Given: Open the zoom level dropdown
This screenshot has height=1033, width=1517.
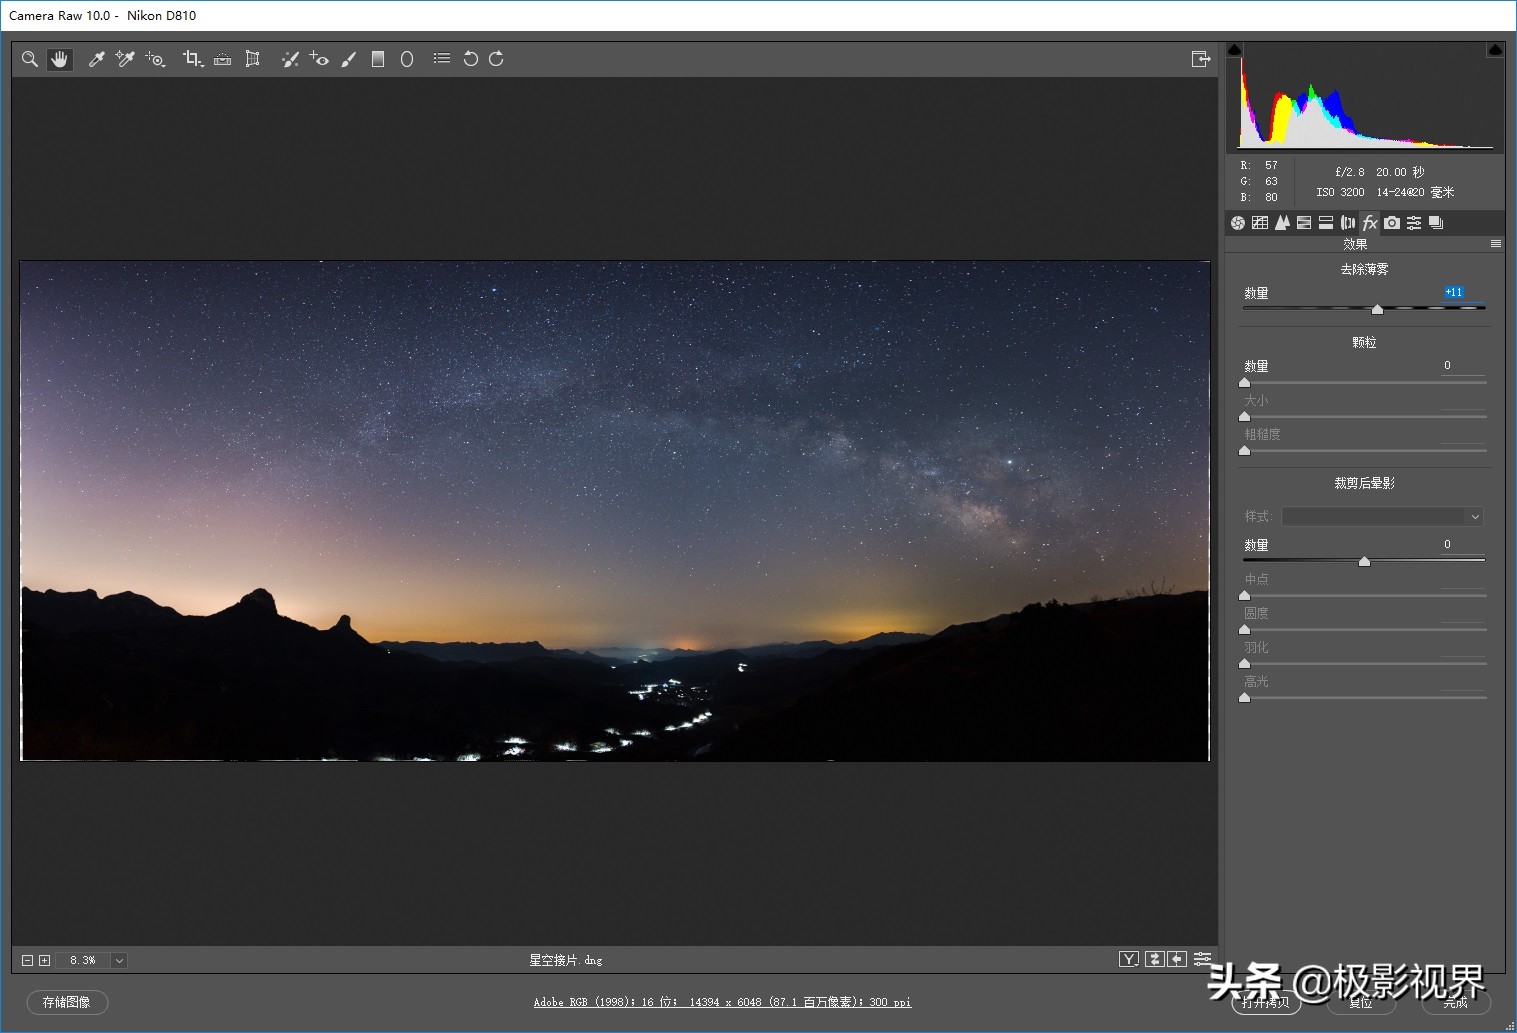Looking at the screenshot, I should point(119,960).
